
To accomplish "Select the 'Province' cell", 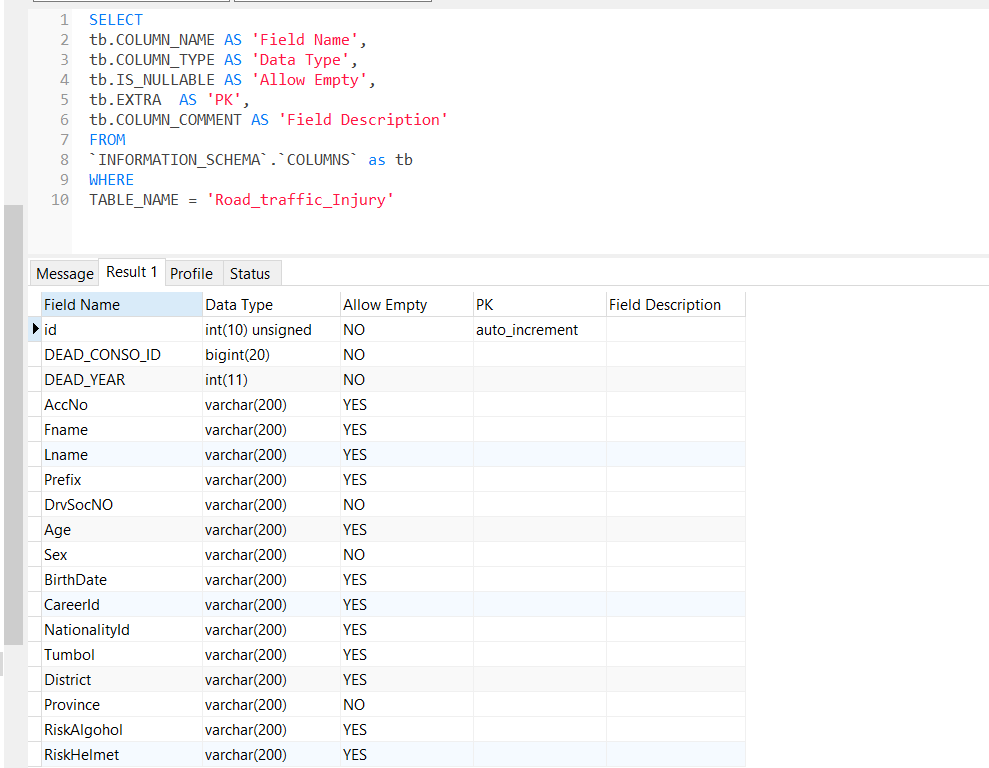I will [122, 705].
